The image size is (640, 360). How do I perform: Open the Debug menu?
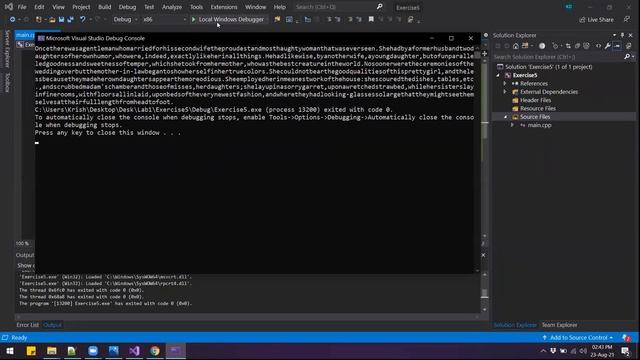(x=127, y=7)
